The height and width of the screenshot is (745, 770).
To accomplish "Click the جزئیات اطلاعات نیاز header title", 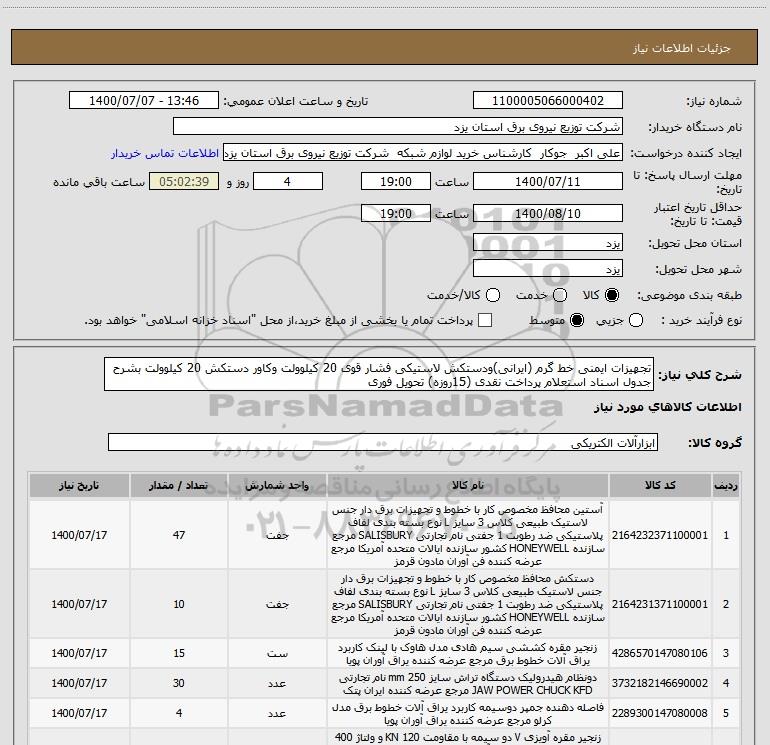I will pyautogui.click(x=682, y=48).
